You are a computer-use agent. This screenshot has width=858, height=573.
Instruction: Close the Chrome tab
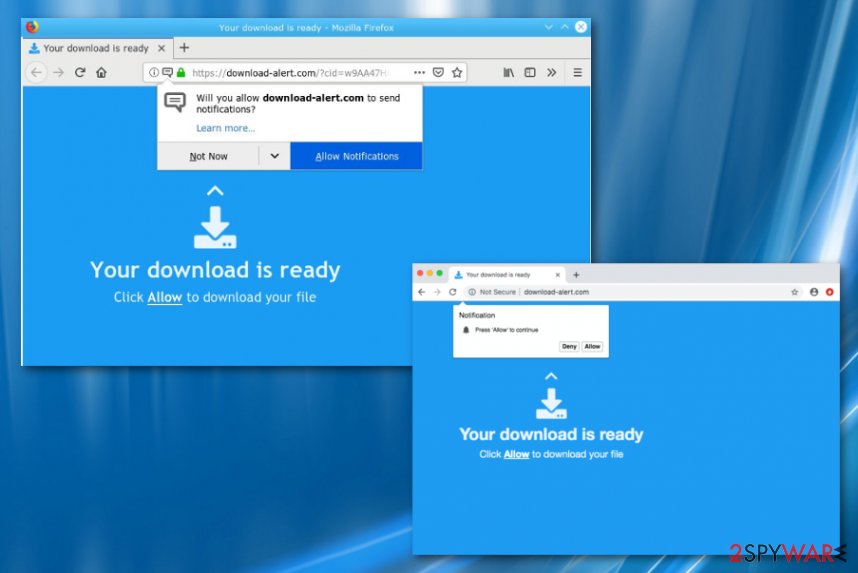(x=558, y=275)
